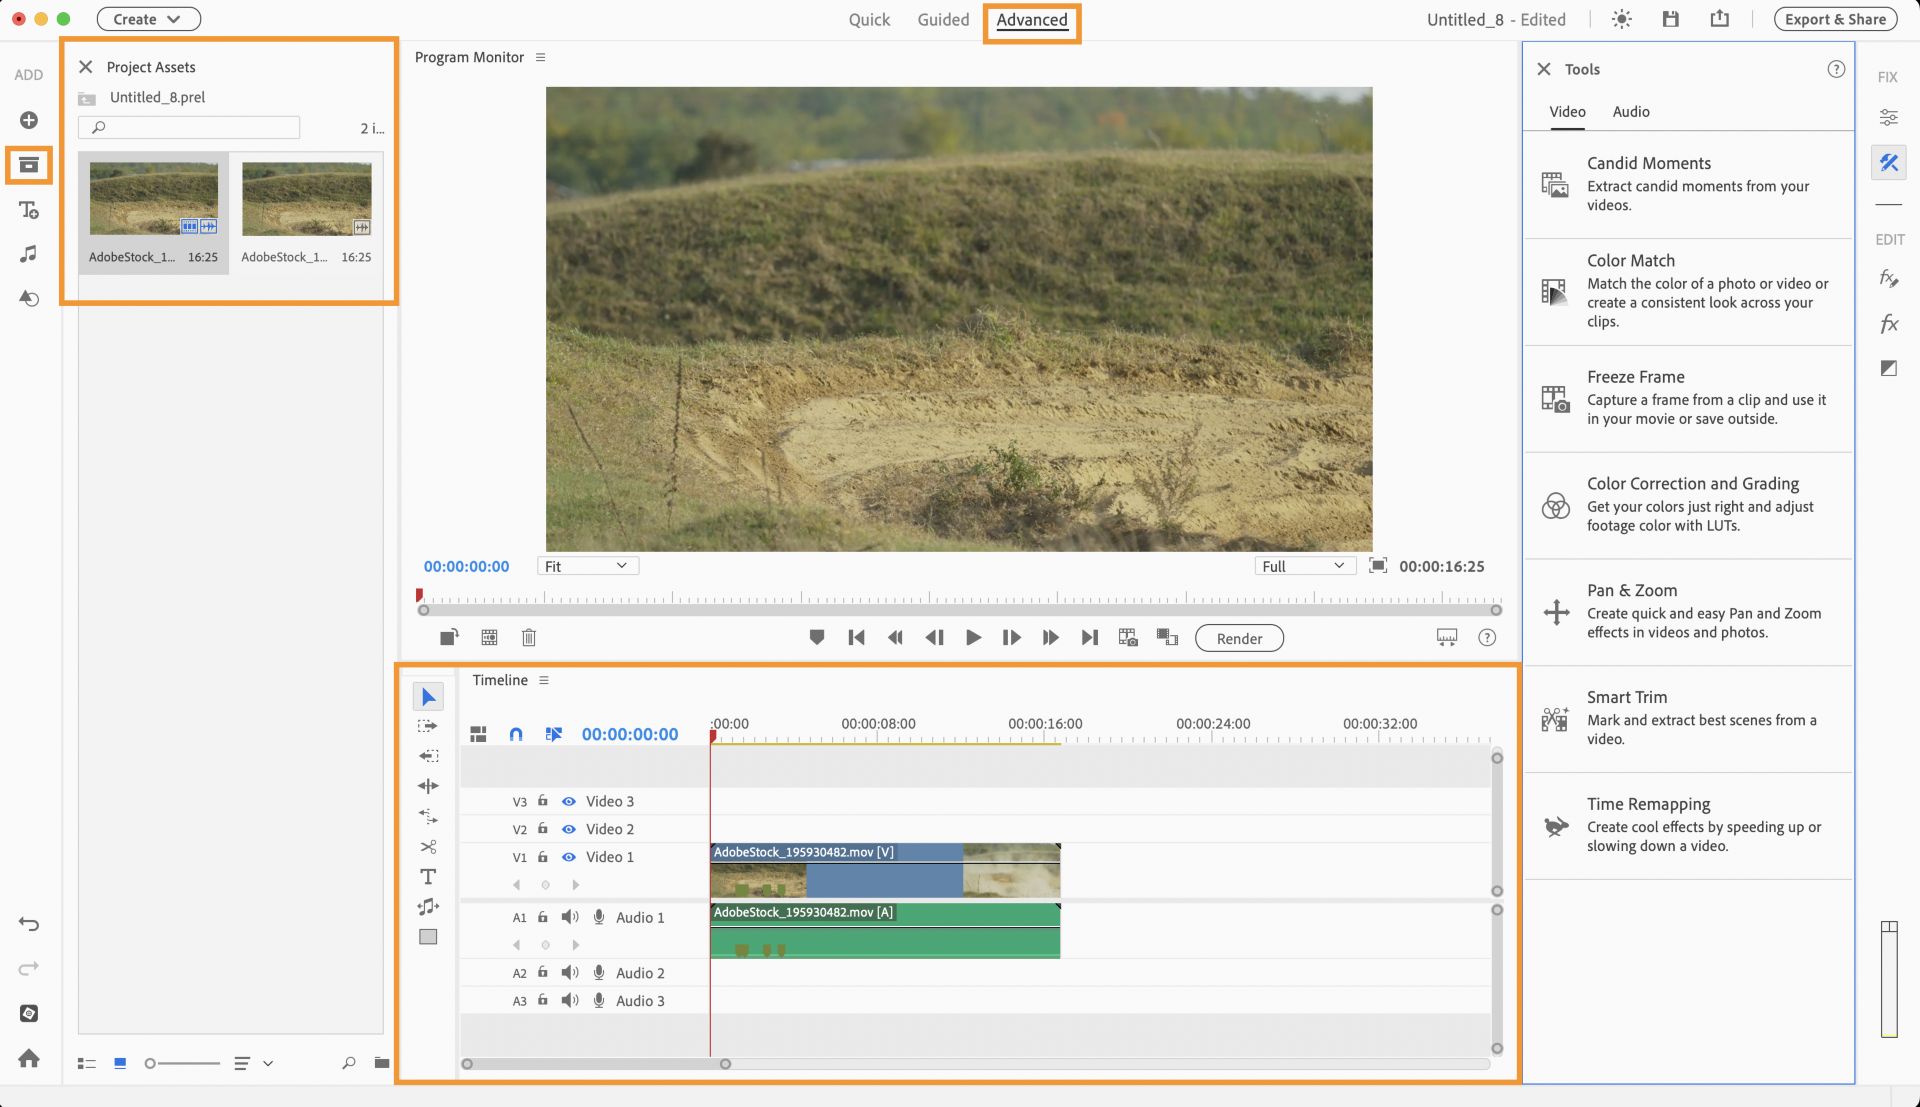Image resolution: width=1920 pixels, height=1107 pixels.
Task: Open the Full playback quality dropdown
Action: 1304,566
